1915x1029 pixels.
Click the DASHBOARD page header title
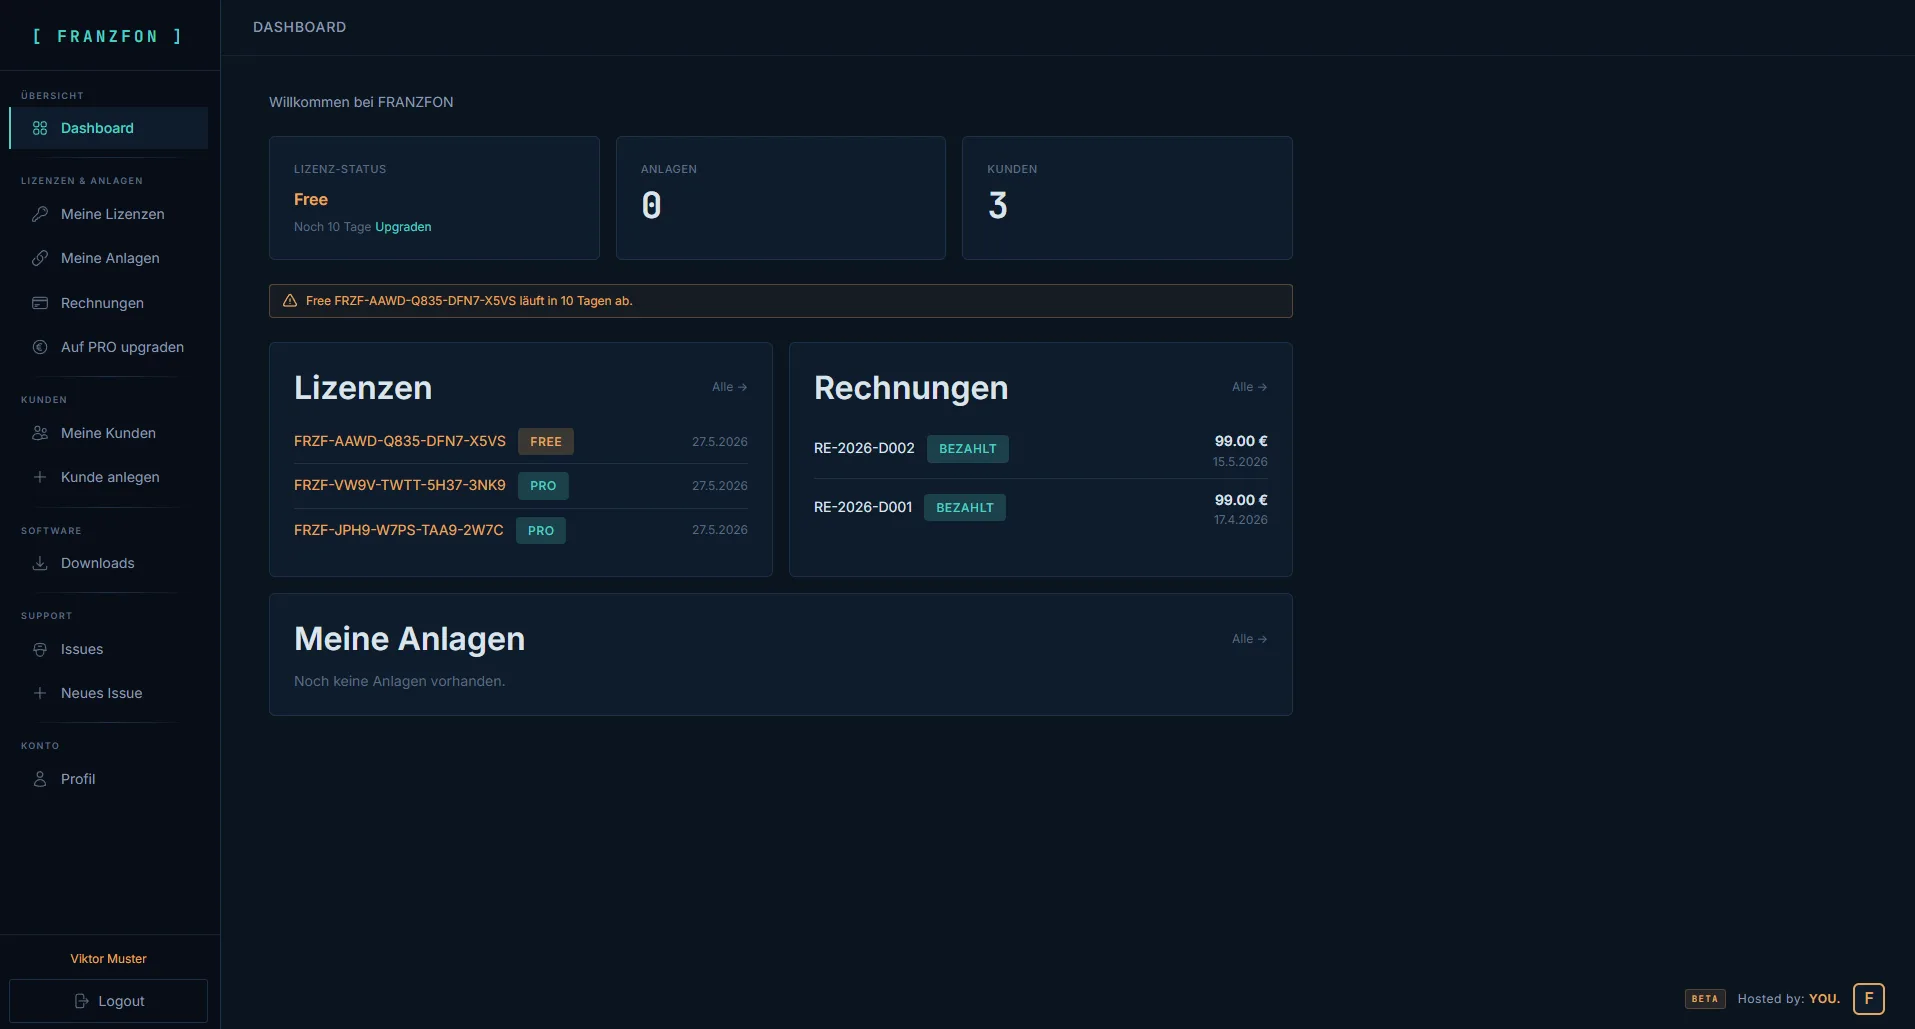coord(300,27)
